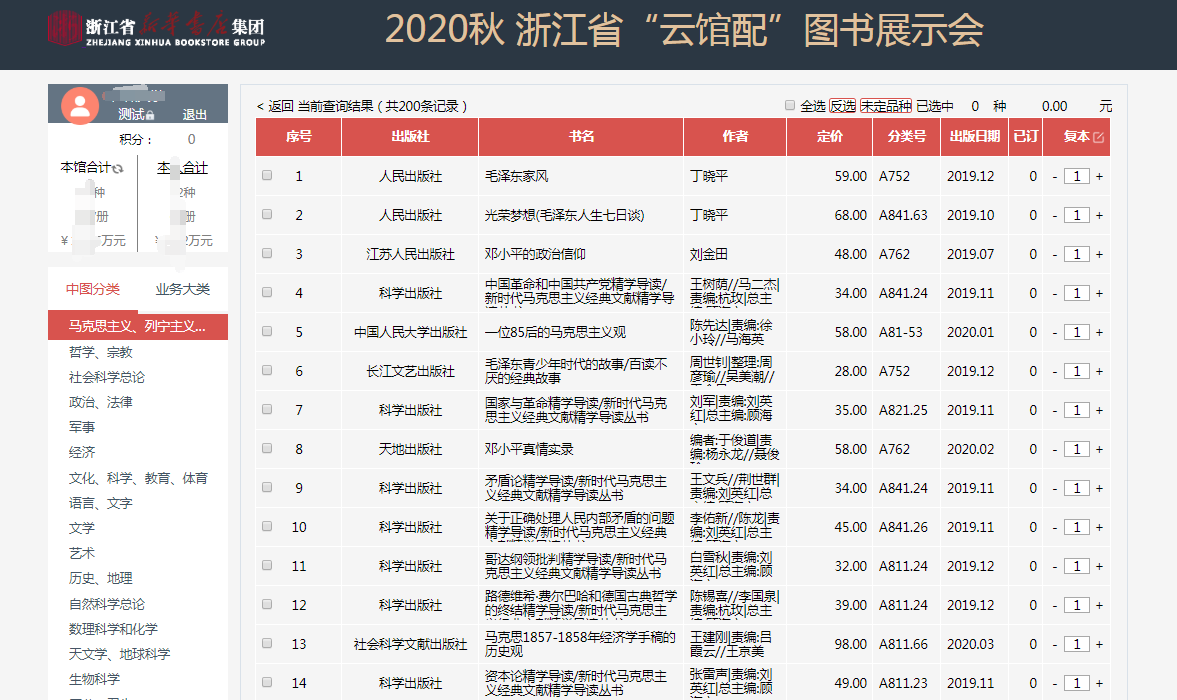The width and height of the screenshot is (1177, 700).
Task: Switch to the 业务大类 tab
Action: coord(182,289)
